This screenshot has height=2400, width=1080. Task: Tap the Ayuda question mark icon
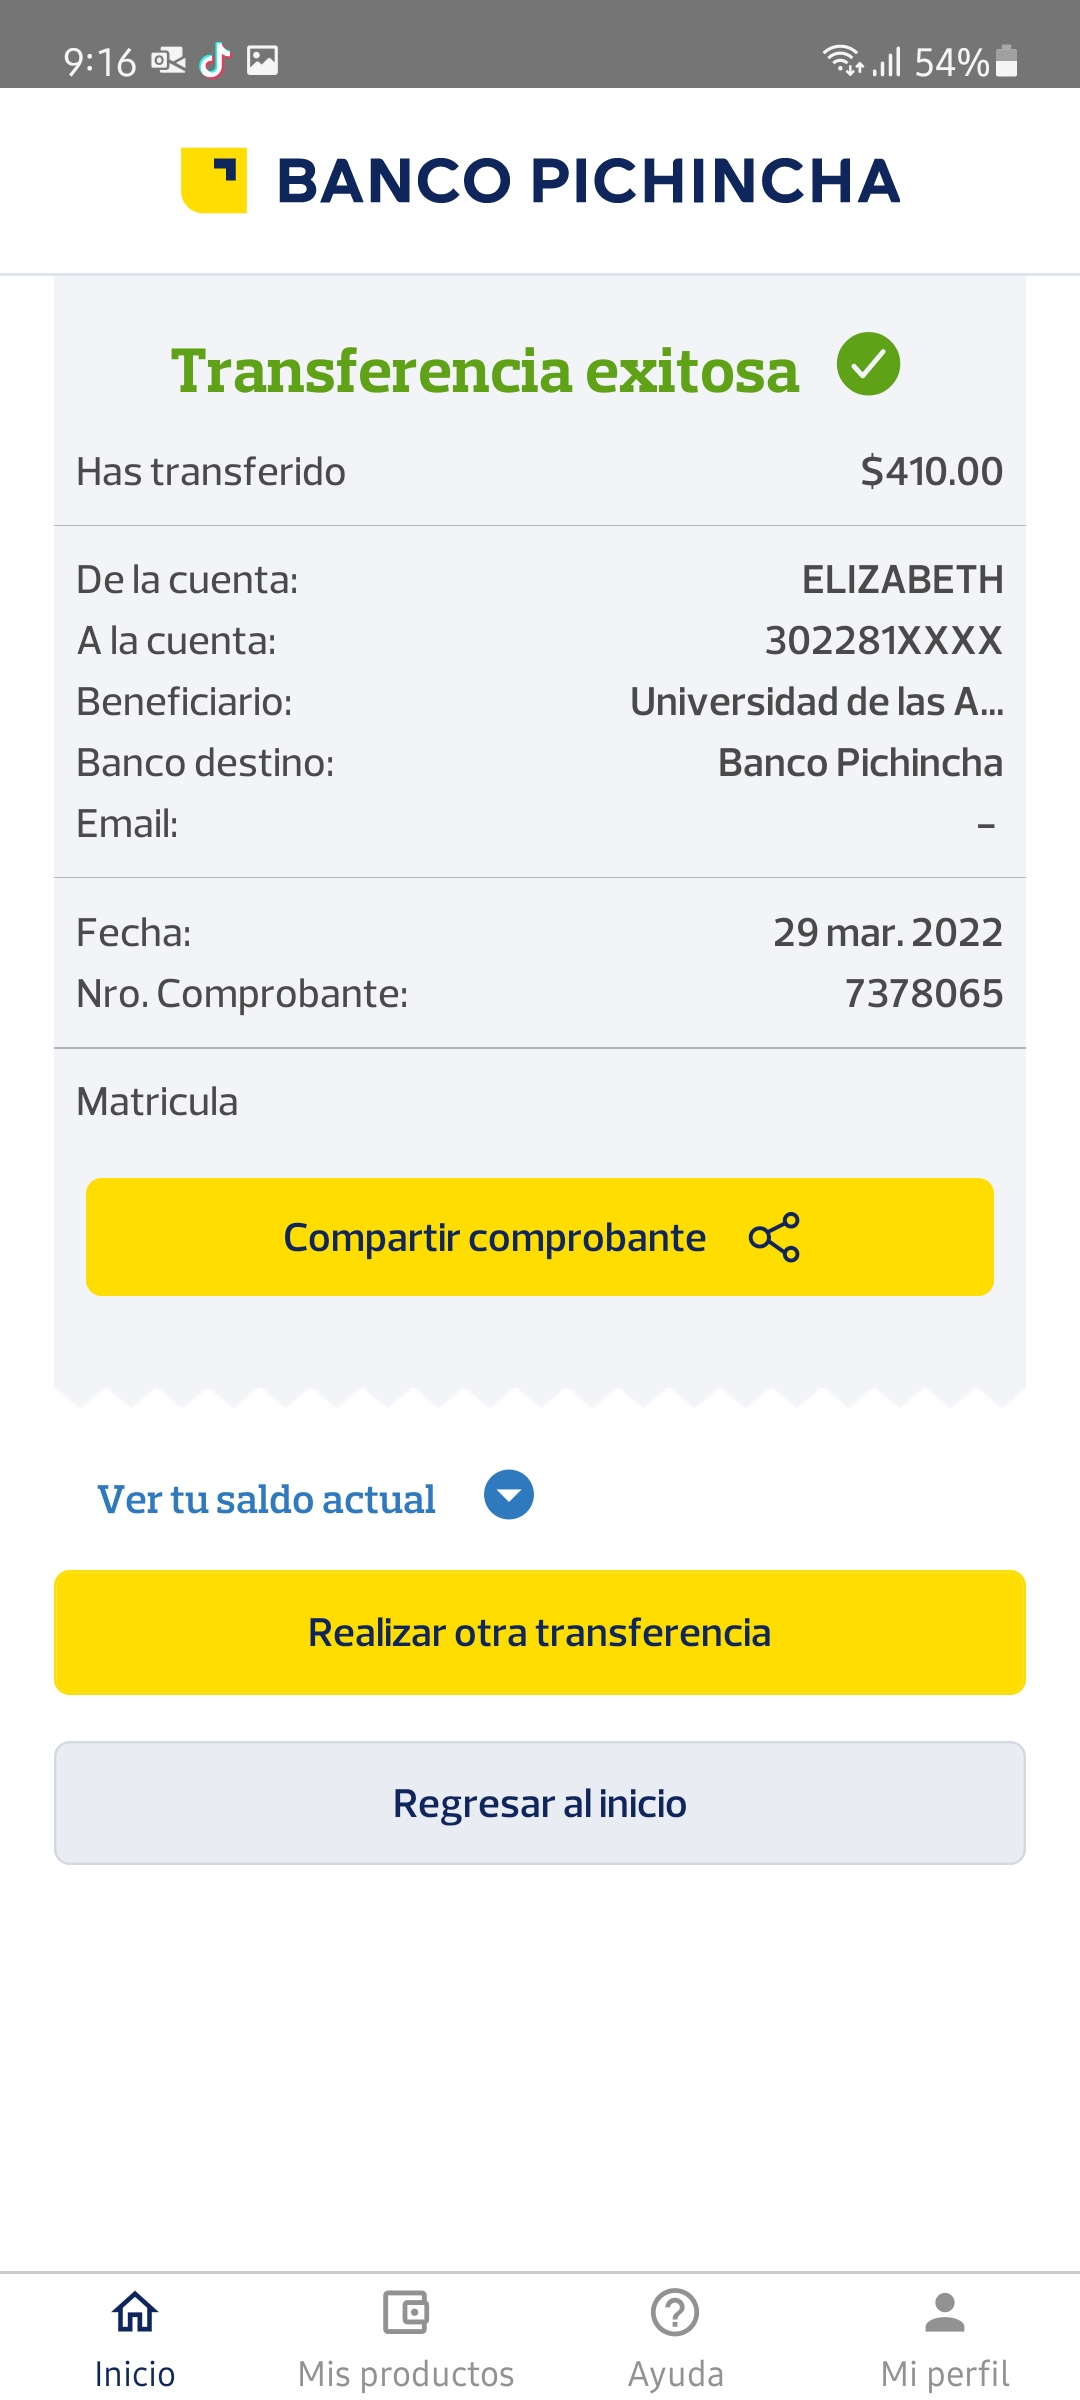click(x=675, y=2312)
